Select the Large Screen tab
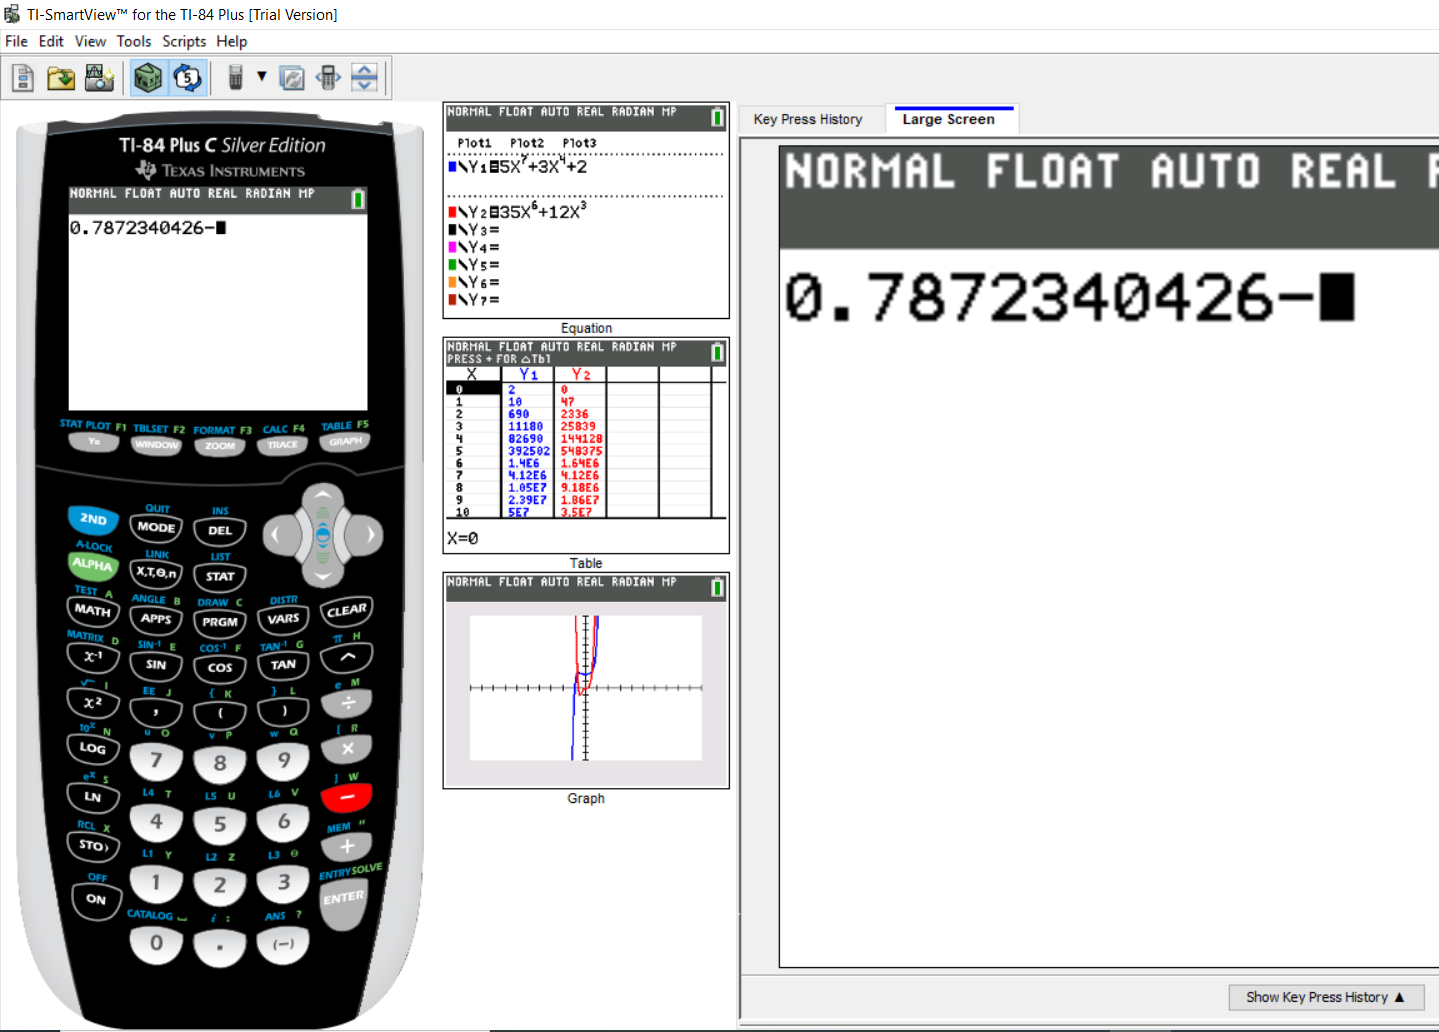1439x1032 pixels. (948, 119)
